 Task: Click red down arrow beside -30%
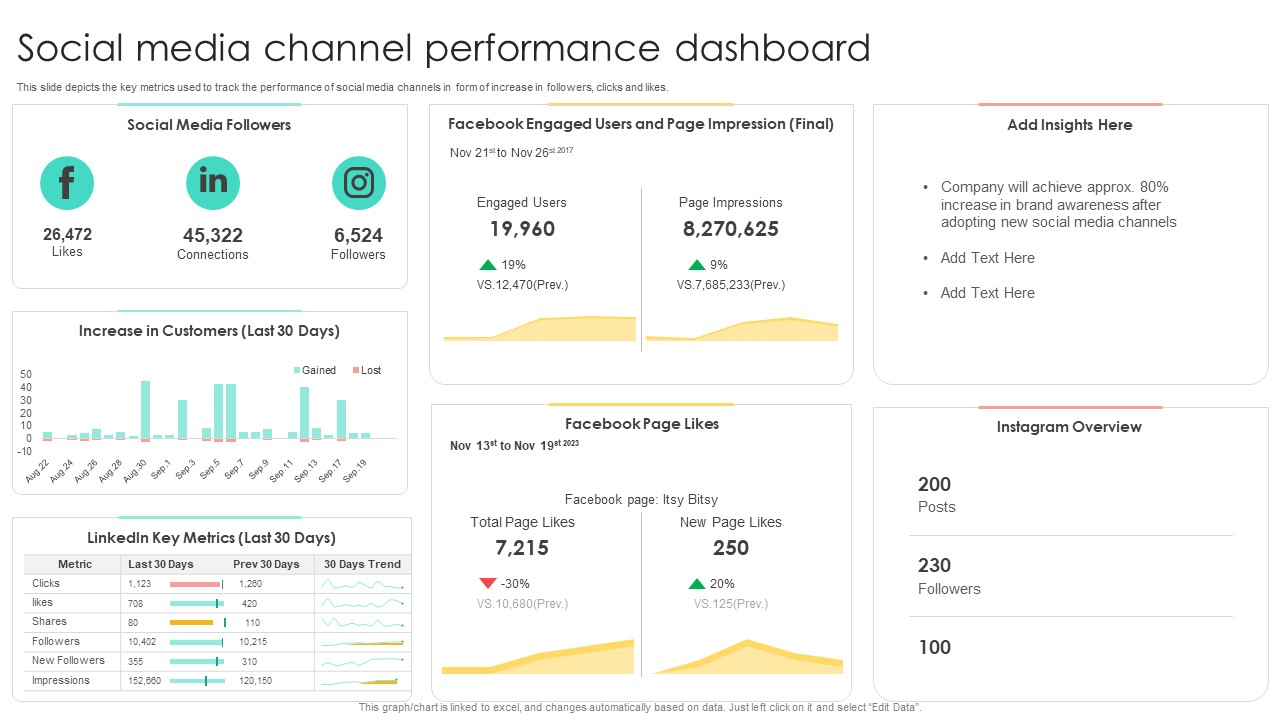[488, 583]
